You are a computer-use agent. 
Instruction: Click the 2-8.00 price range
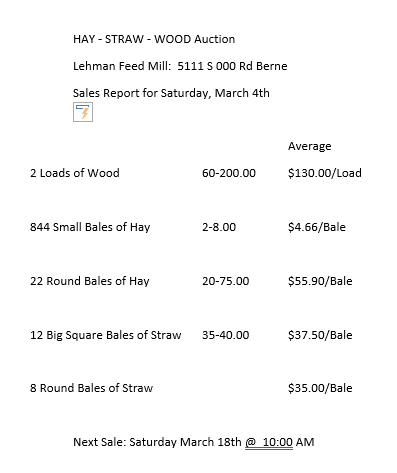[x=219, y=227]
